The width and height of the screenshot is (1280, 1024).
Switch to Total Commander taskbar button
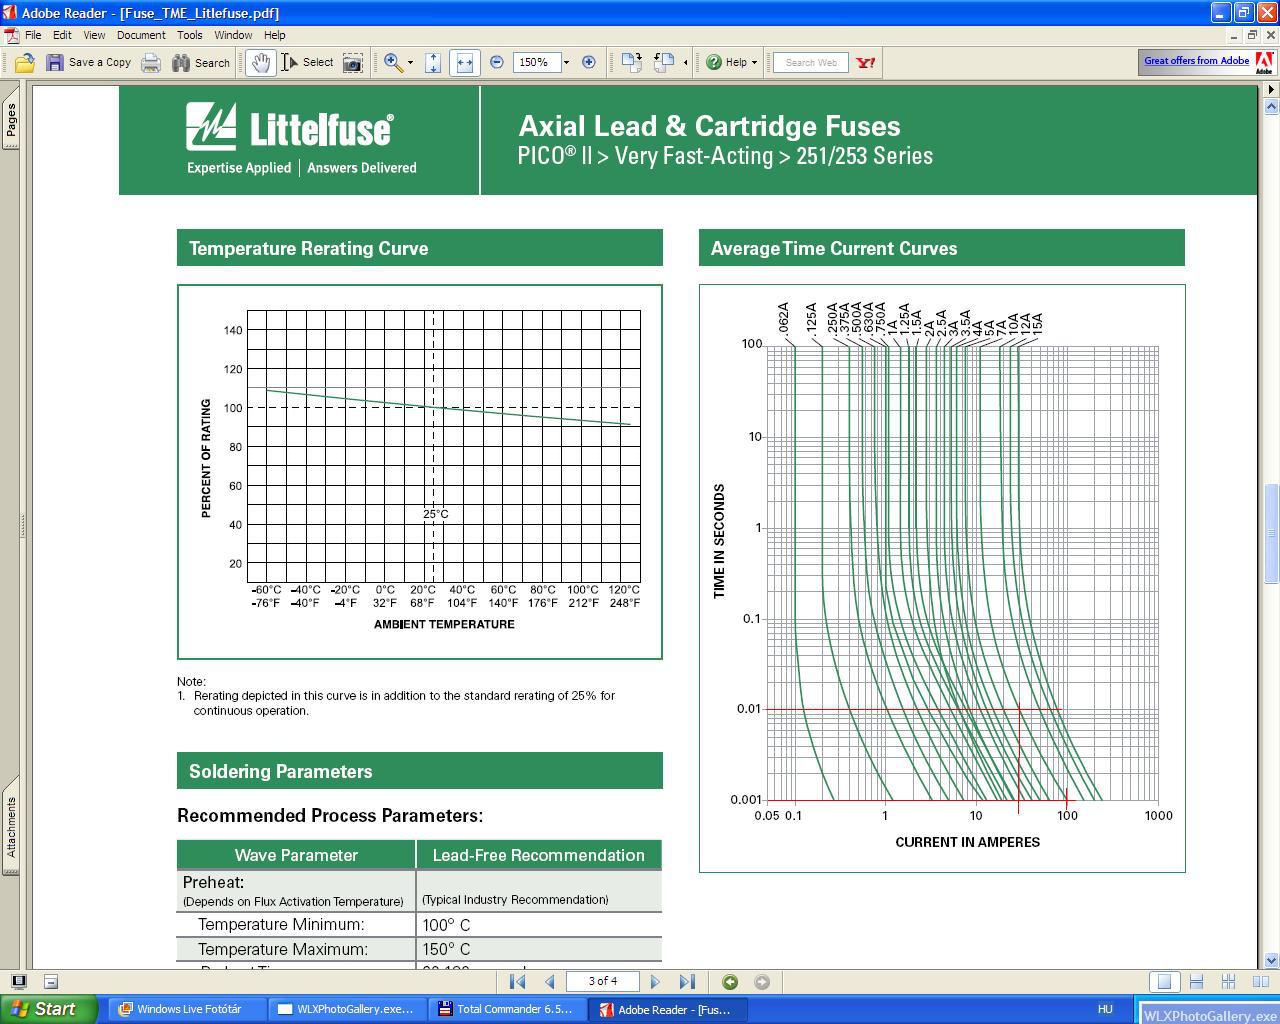(509, 1009)
